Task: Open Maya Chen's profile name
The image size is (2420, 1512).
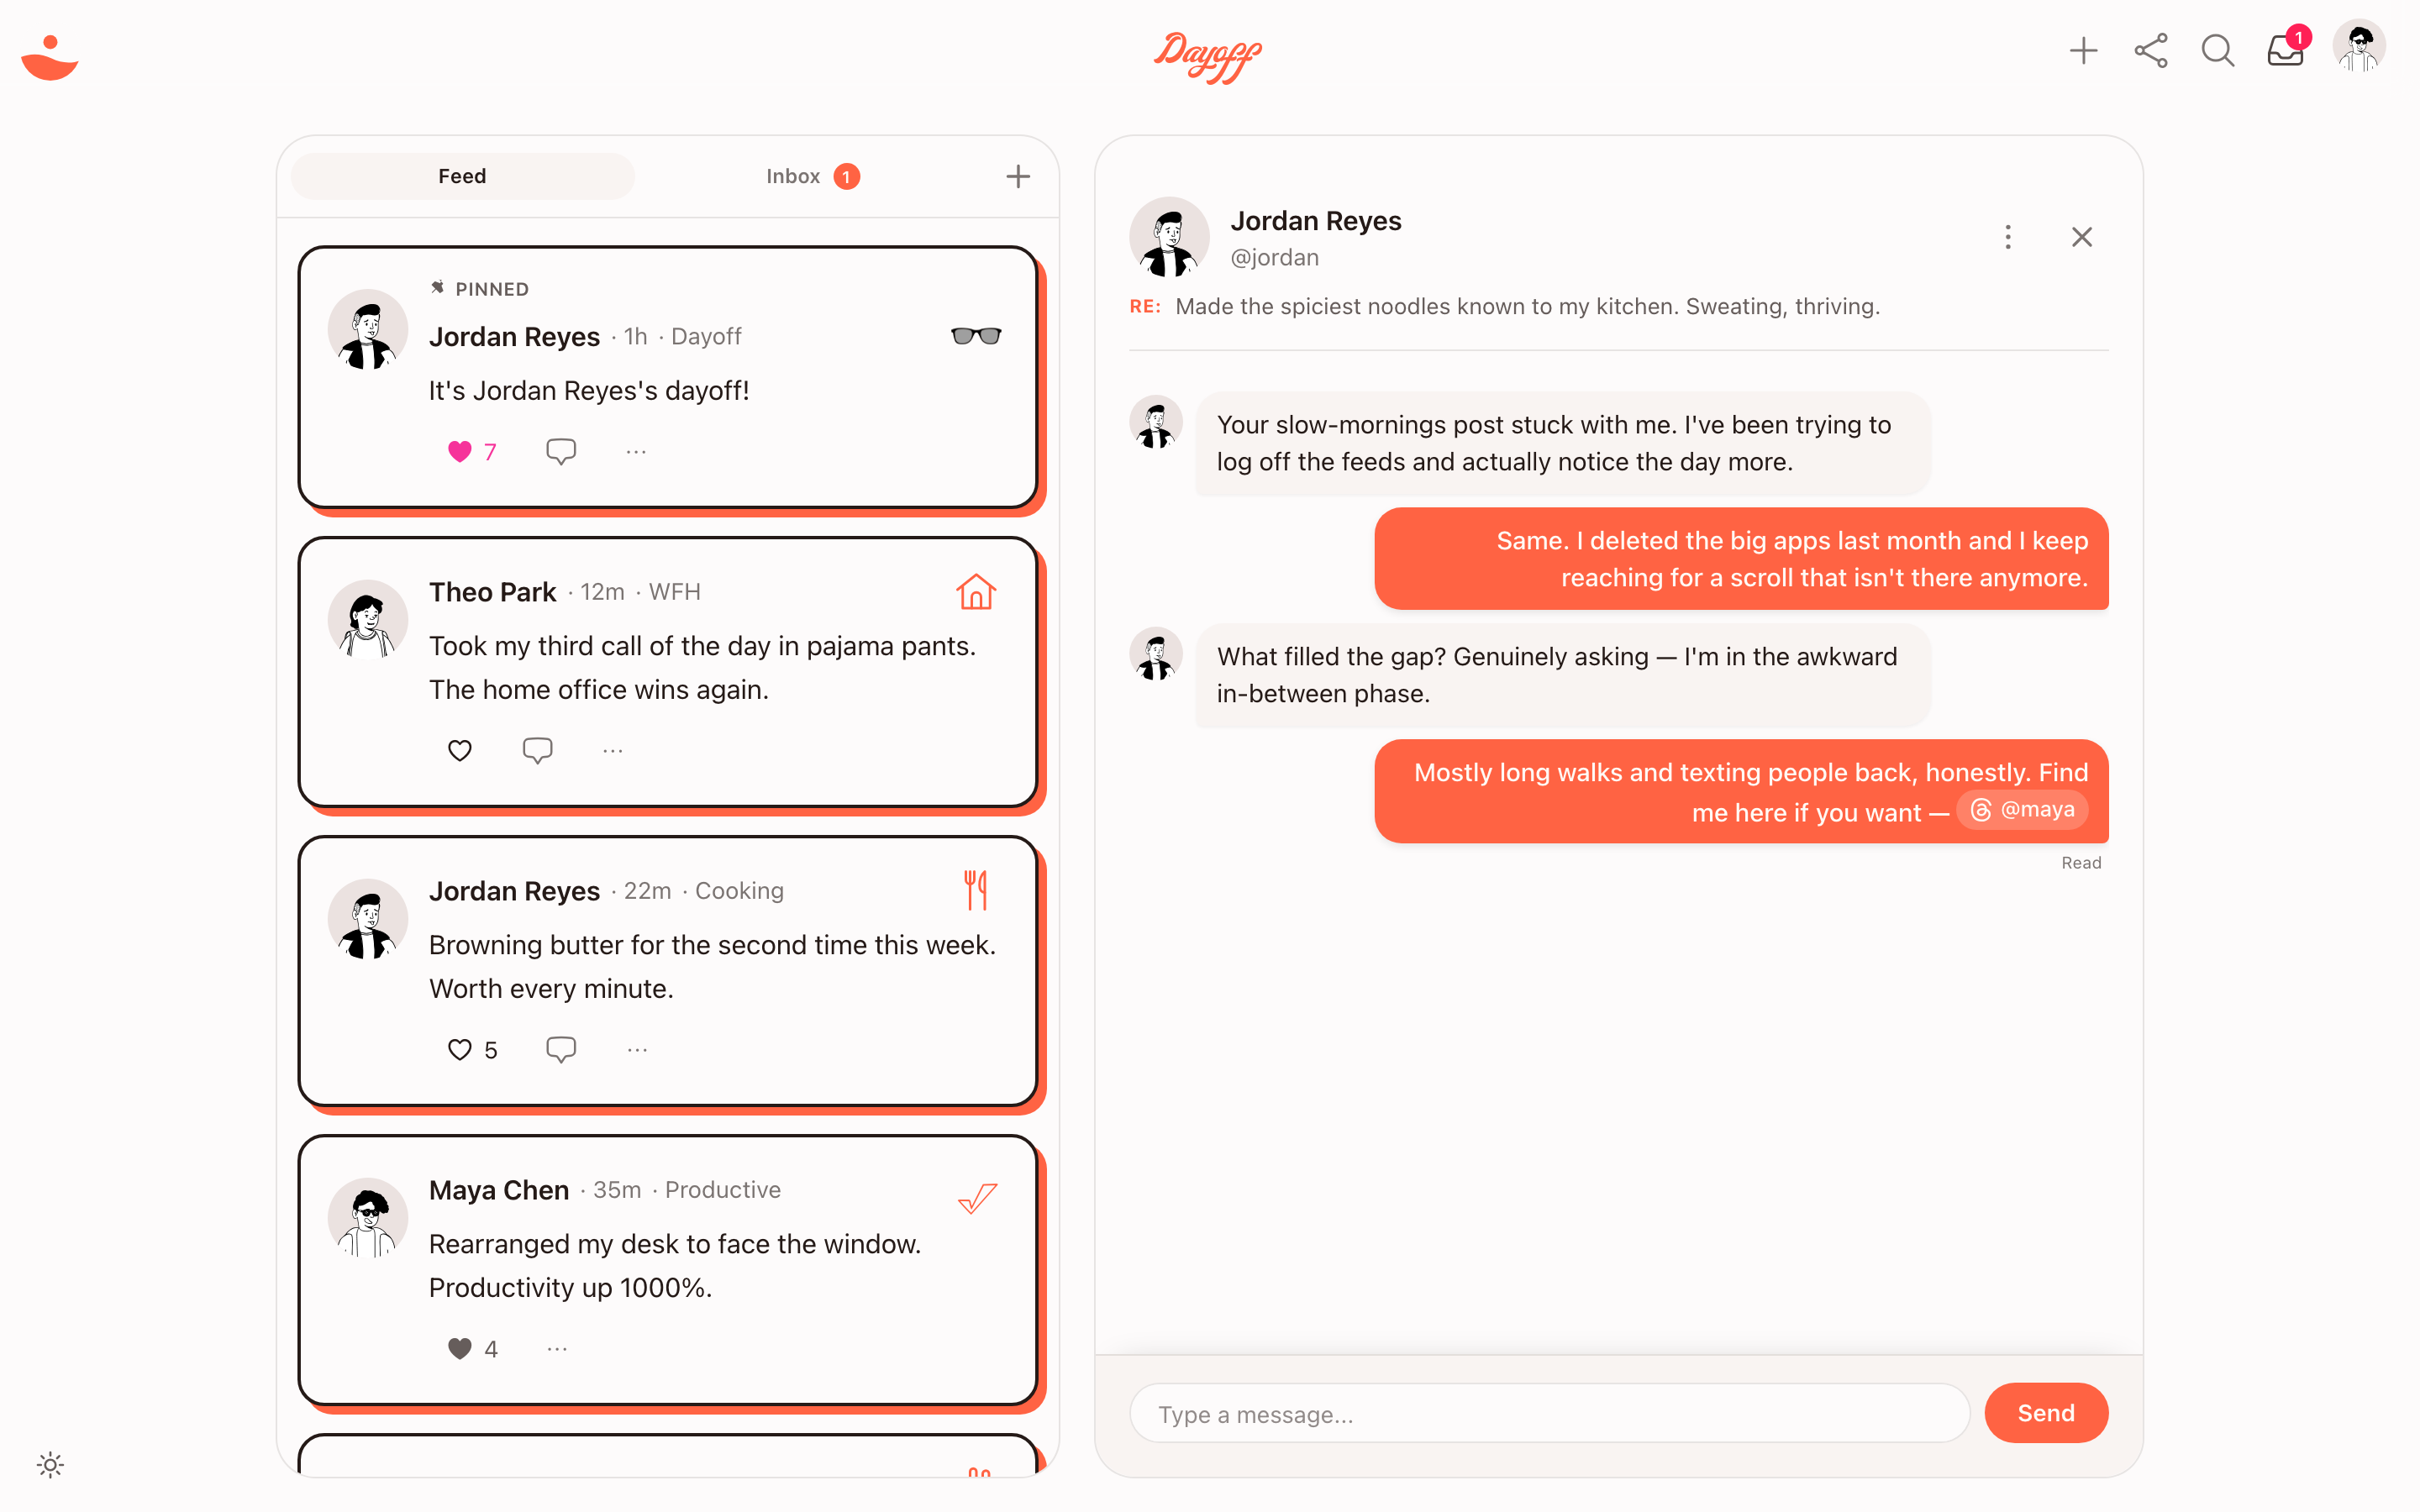Action: (x=499, y=1190)
